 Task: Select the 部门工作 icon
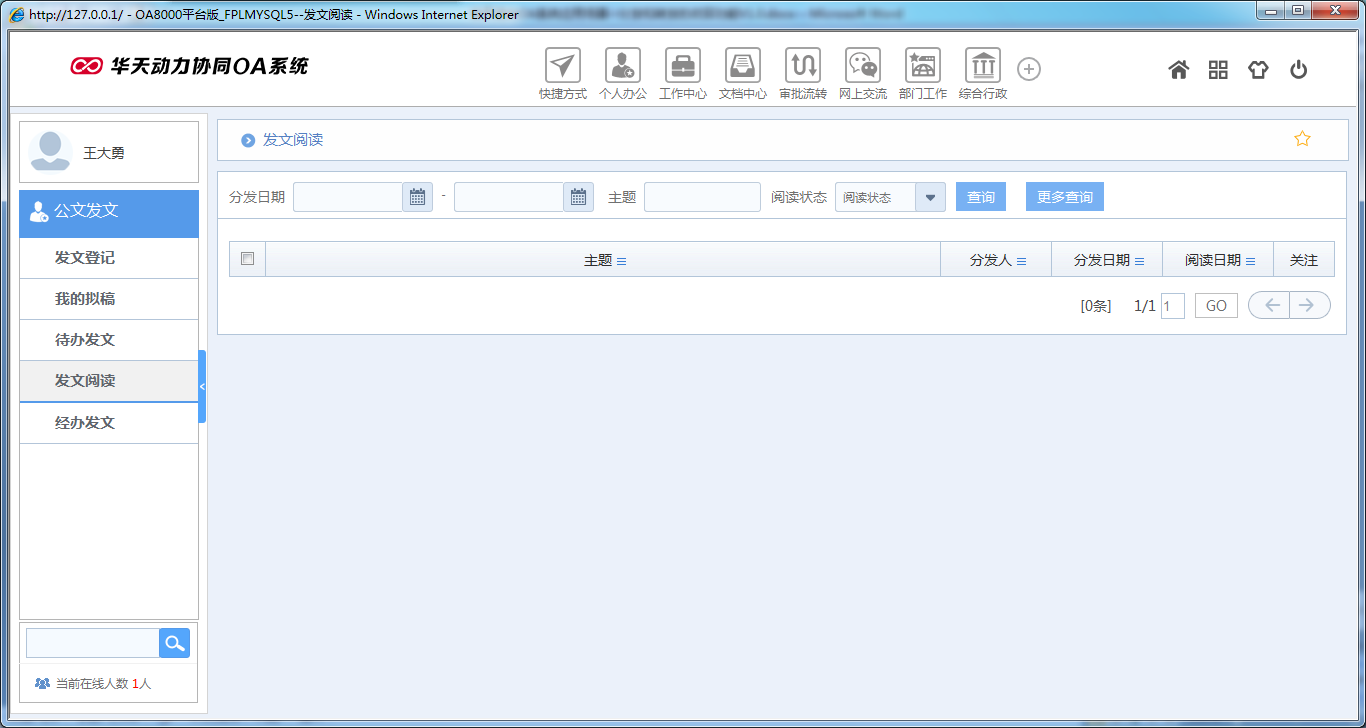(x=922, y=67)
